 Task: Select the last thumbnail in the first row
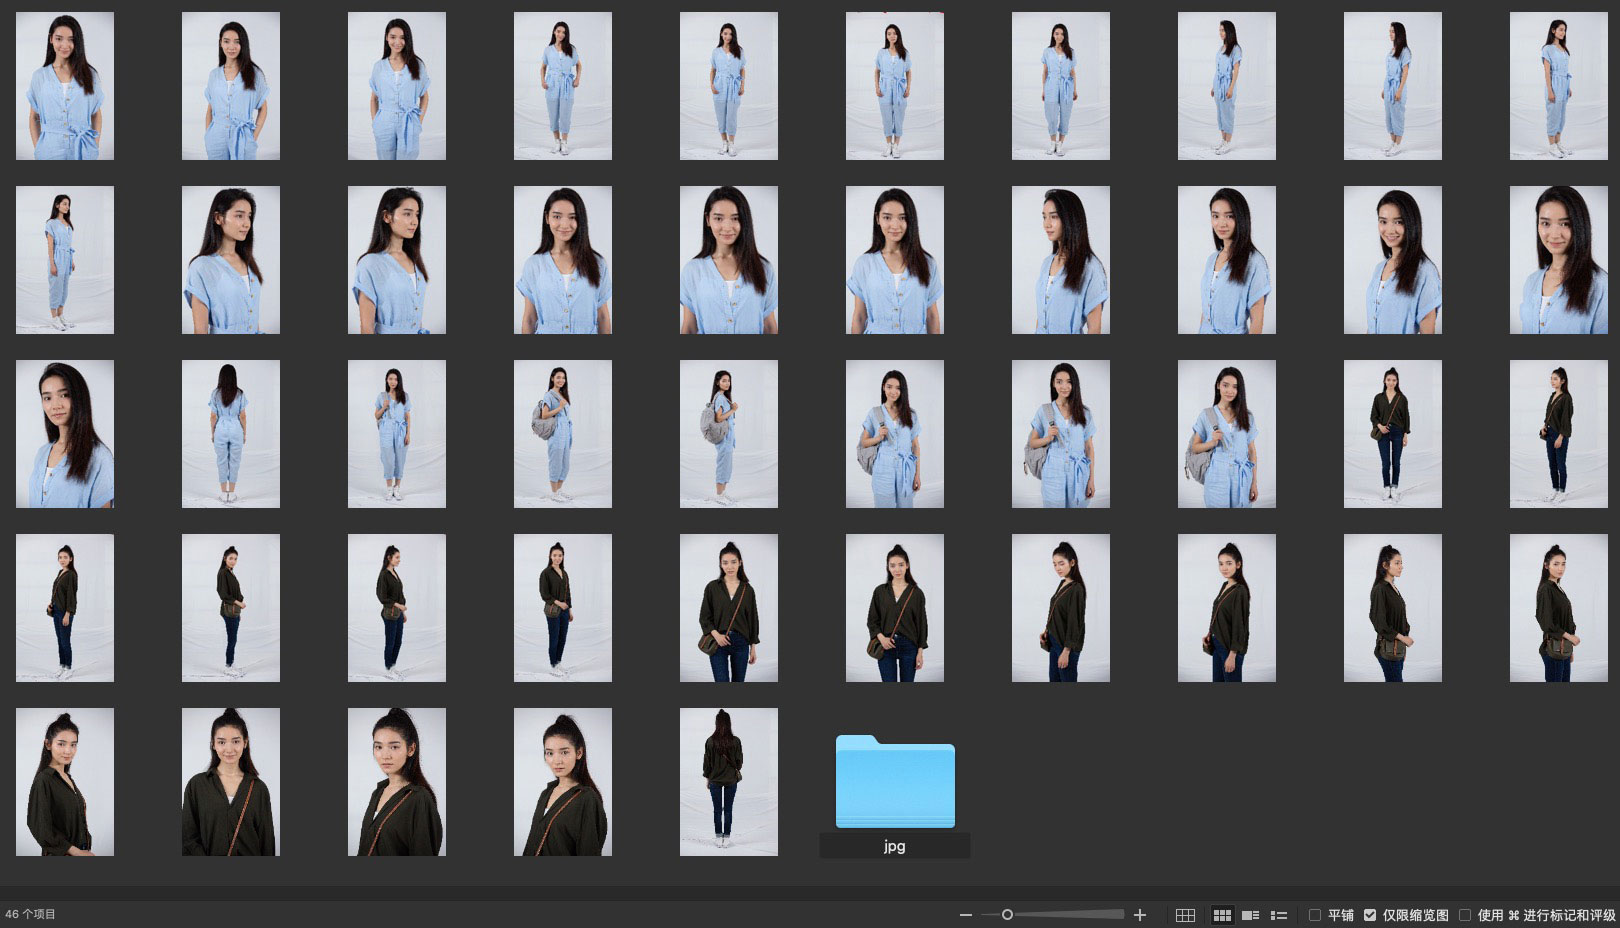pos(1558,86)
